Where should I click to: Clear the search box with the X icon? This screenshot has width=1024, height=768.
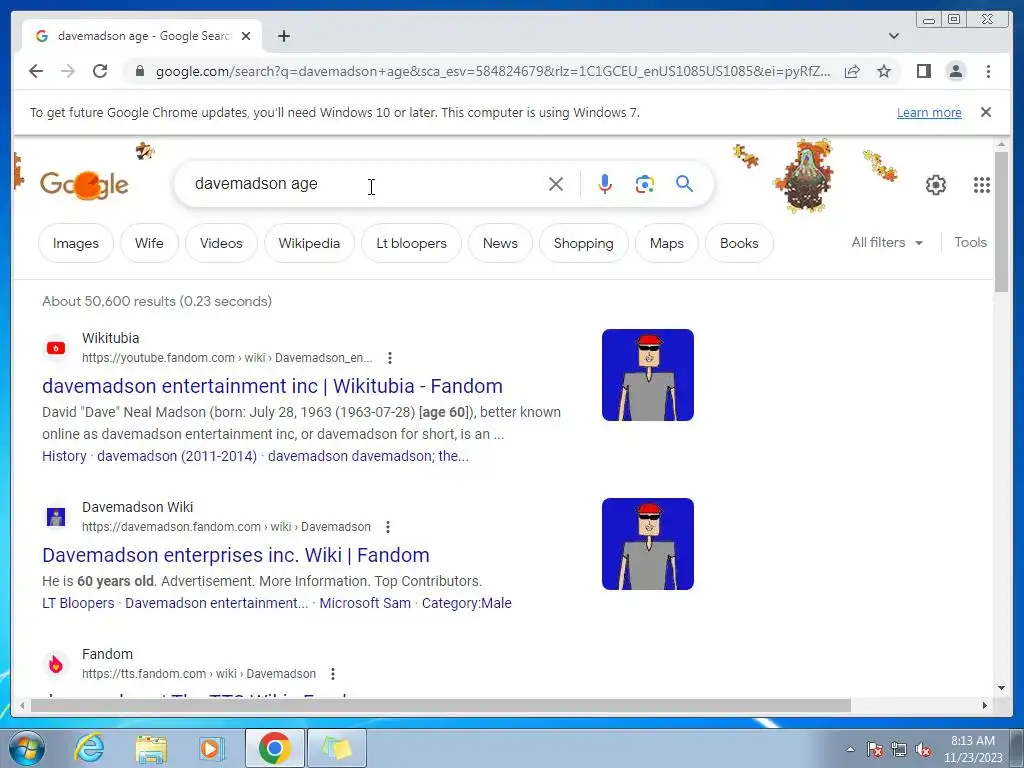(556, 184)
